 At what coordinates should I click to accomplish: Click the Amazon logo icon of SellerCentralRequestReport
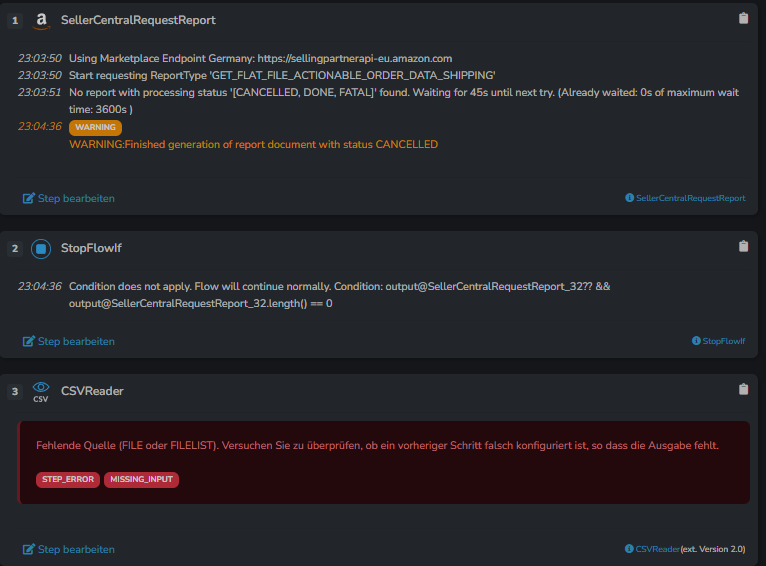pos(42,21)
